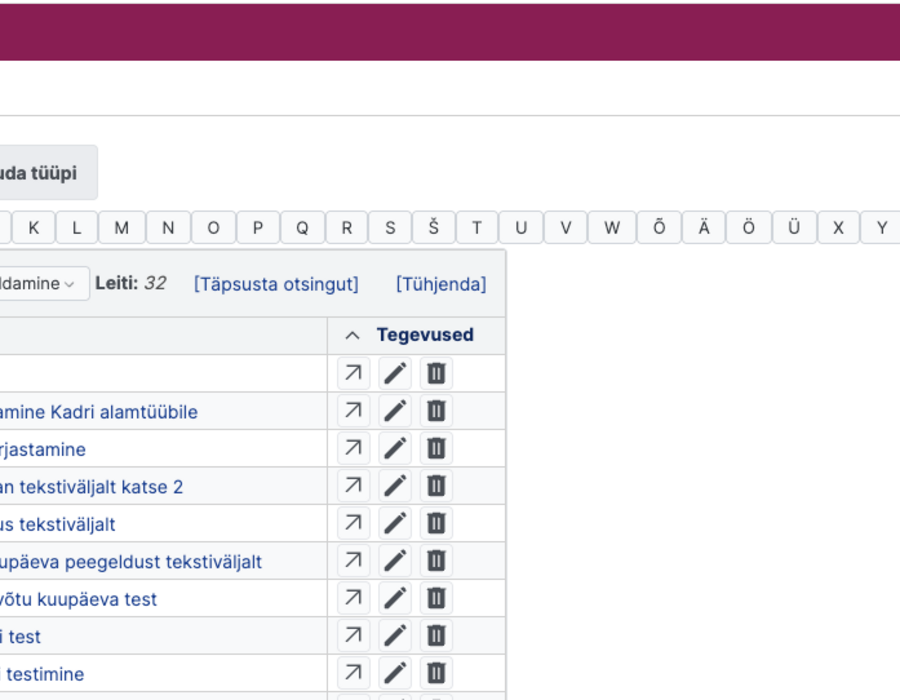900x700 pixels.
Task: Delete the 'us tekstiväljalt' row trash icon
Action: click(x=436, y=523)
